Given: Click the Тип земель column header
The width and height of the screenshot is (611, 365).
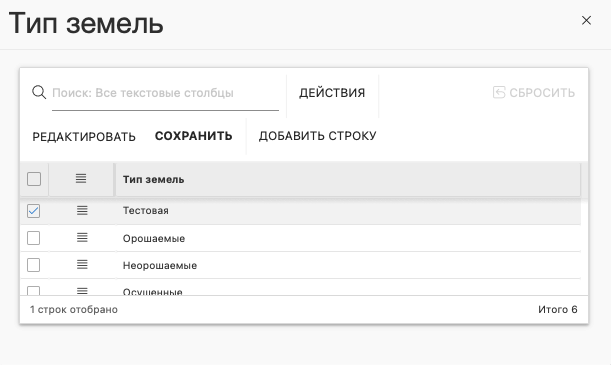Looking at the screenshot, I should [348, 180].
